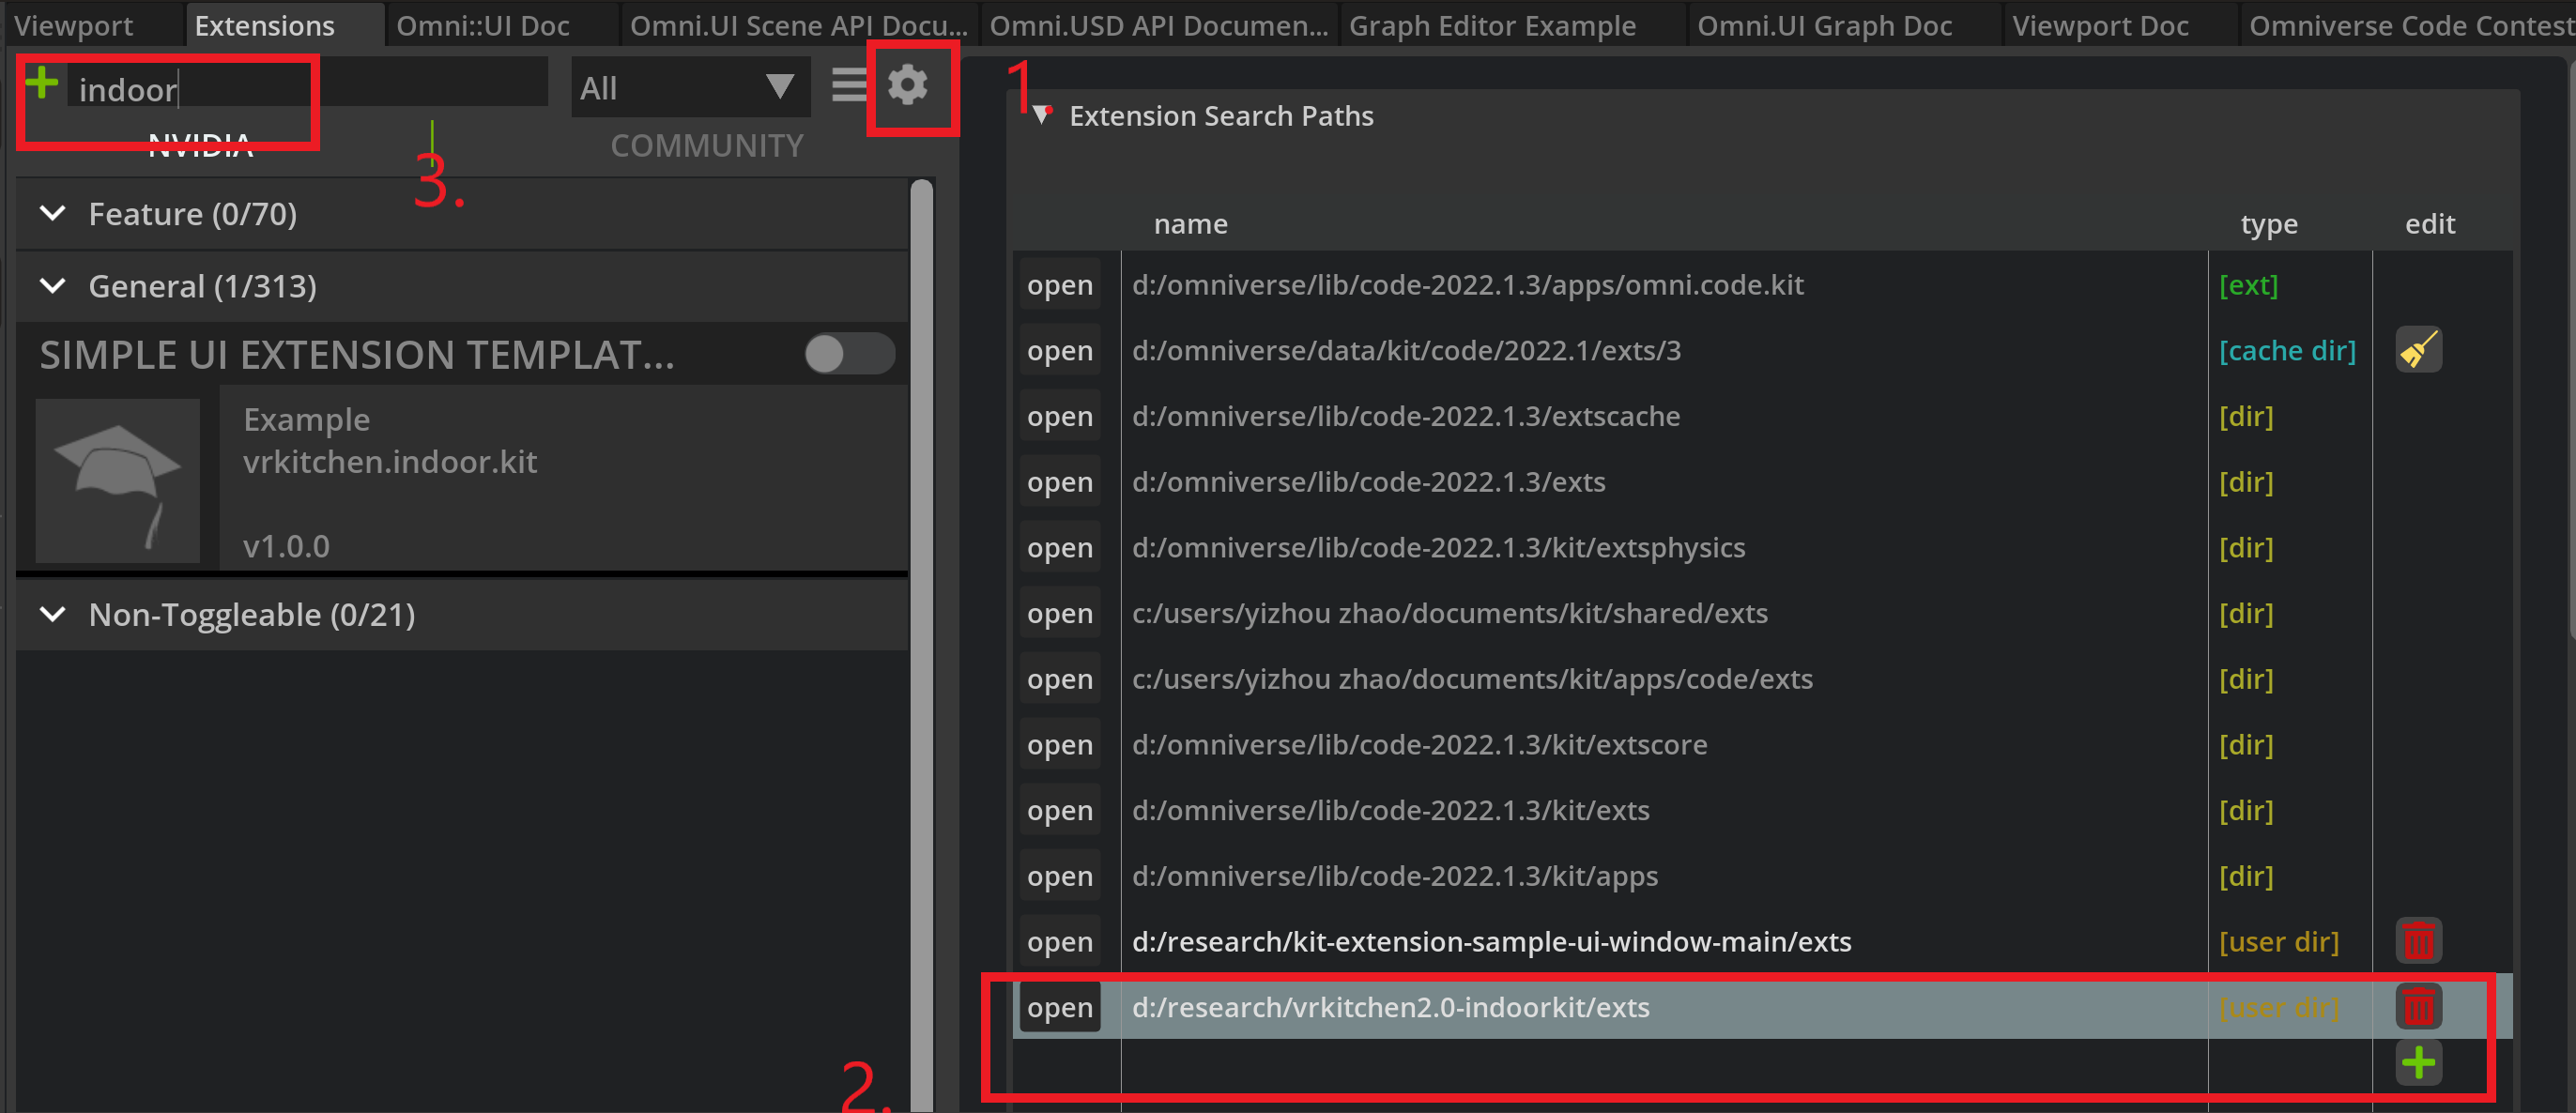2576x1113 pixels.
Task: Click the search field containing indoor
Action: tap(308, 82)
